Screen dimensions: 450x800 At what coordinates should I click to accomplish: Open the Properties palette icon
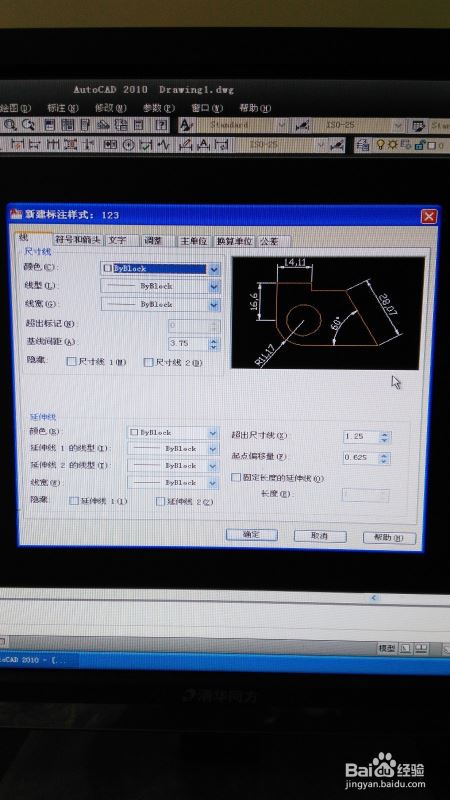point(49,125)
